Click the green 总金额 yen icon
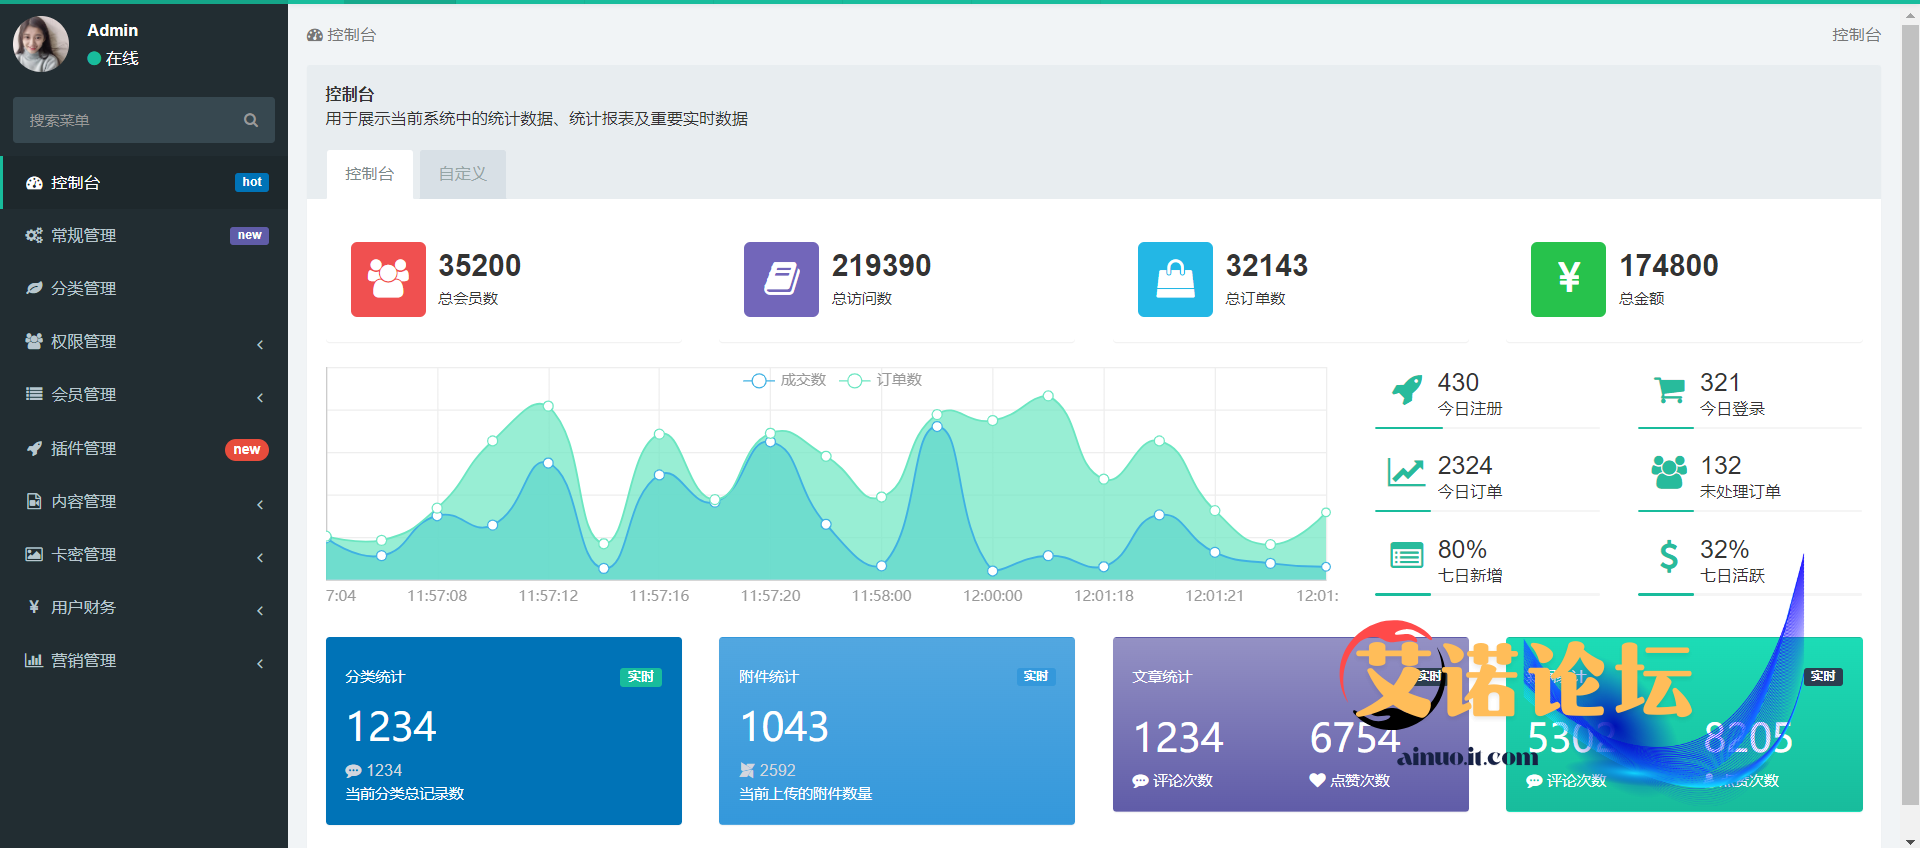The image size is (1920, 848). pos(1568,279)
